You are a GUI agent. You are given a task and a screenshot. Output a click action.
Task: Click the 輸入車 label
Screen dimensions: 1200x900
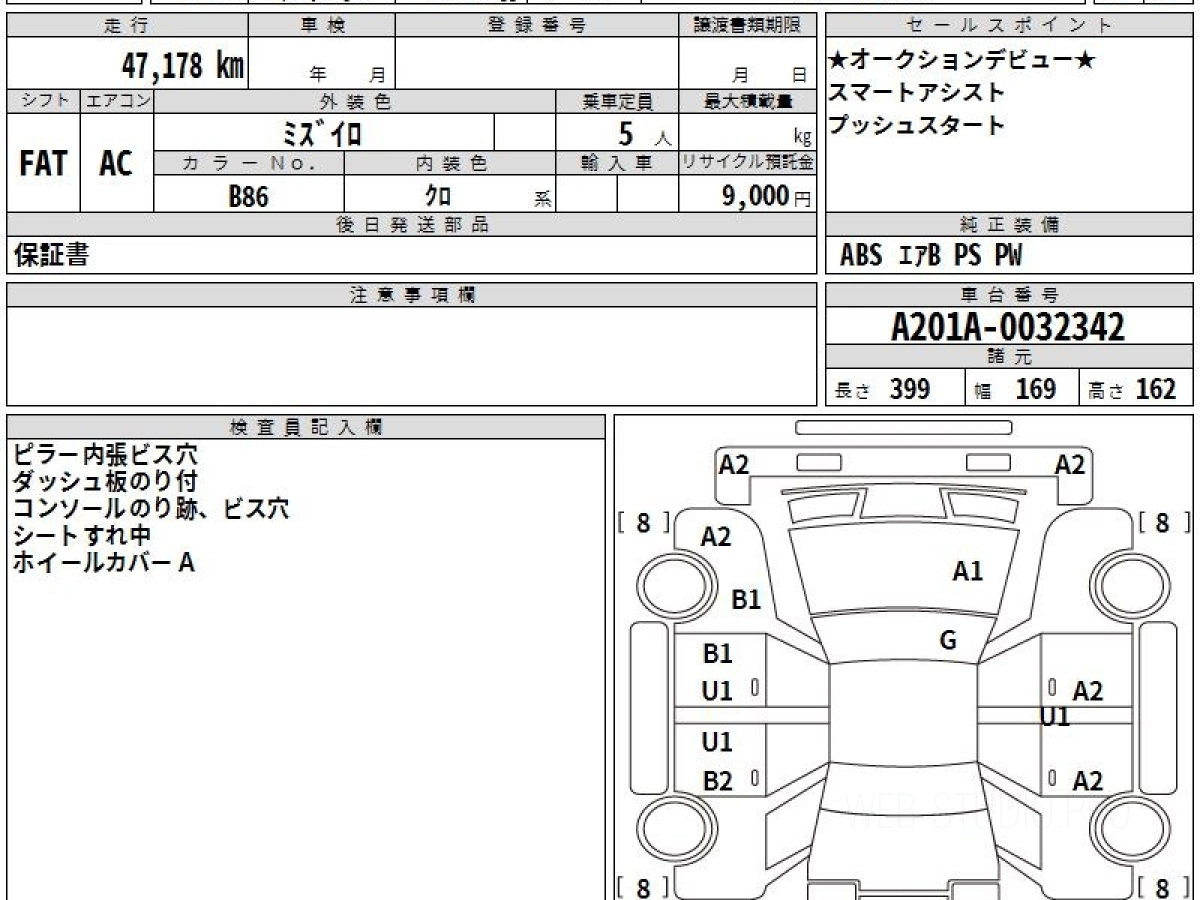[x=617, y=163]
